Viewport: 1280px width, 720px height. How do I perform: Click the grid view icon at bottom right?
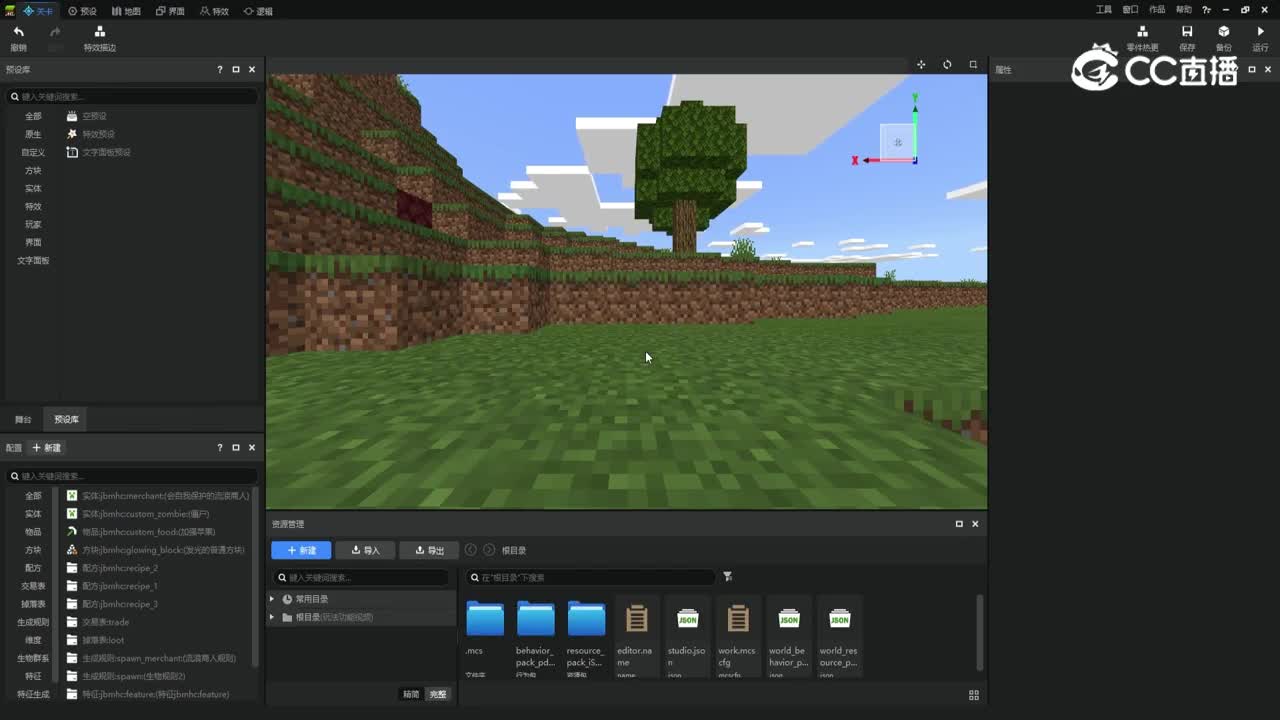click(974, 695)
